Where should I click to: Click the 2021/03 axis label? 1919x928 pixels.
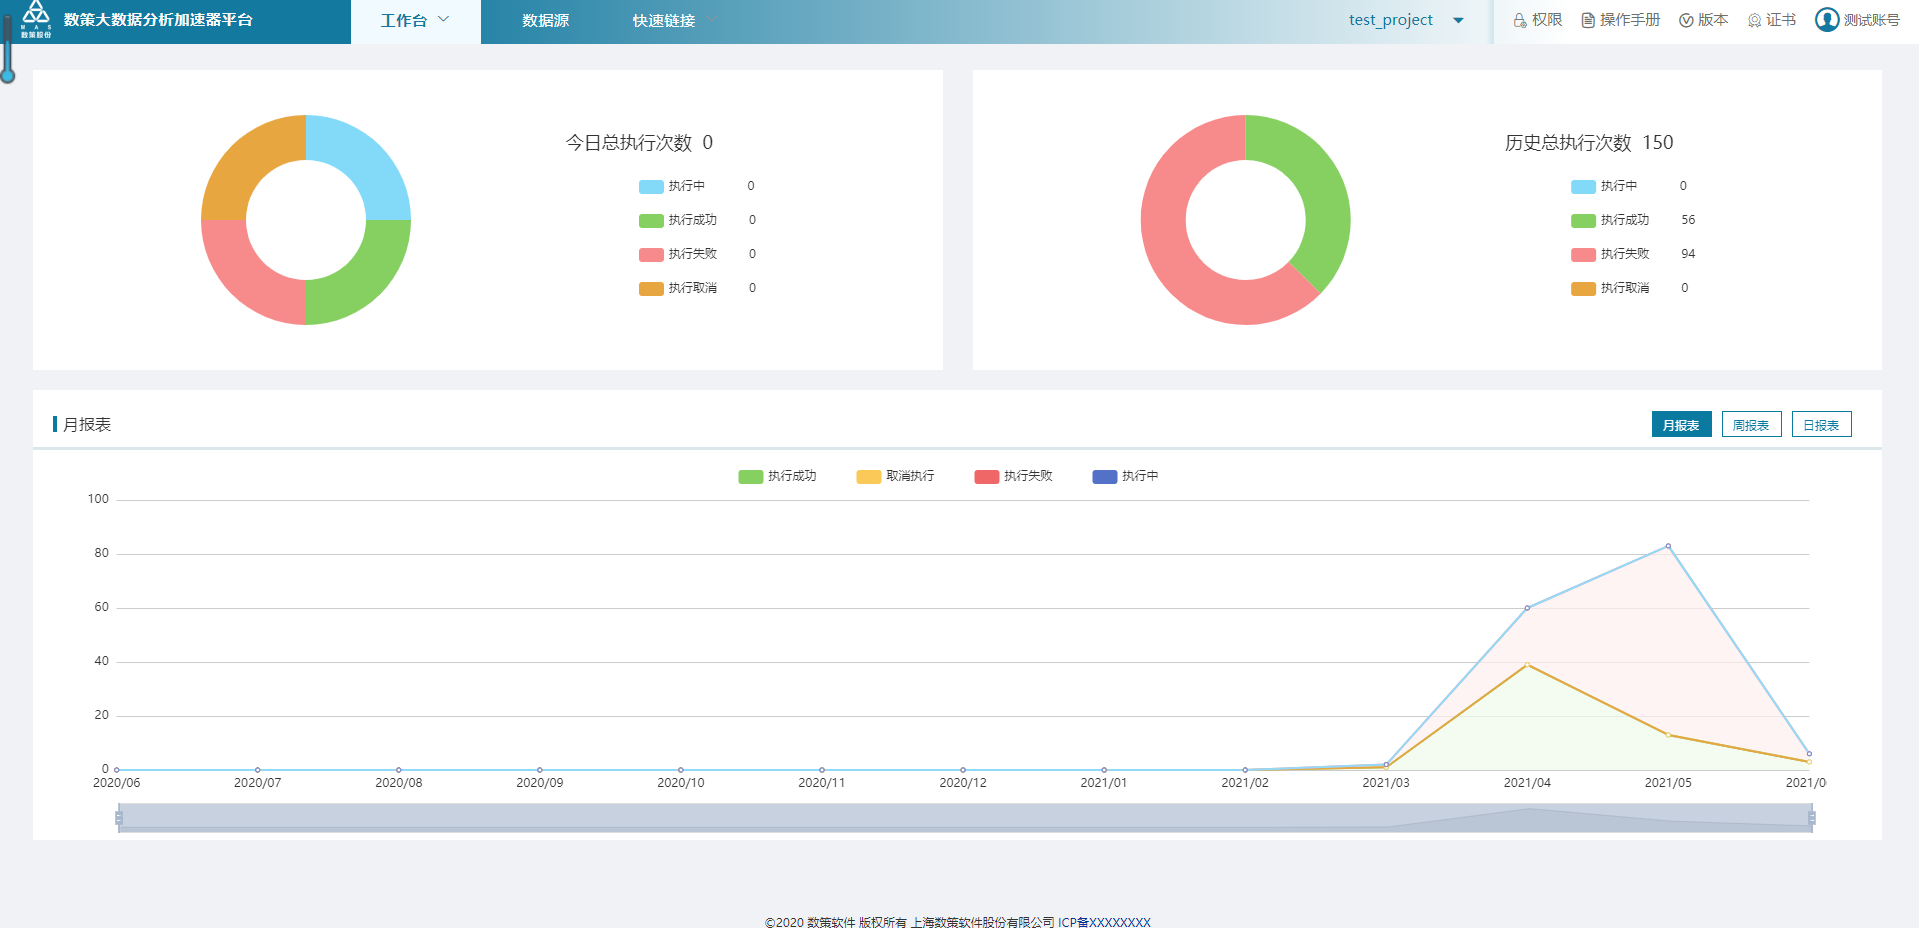[1386, 783]
